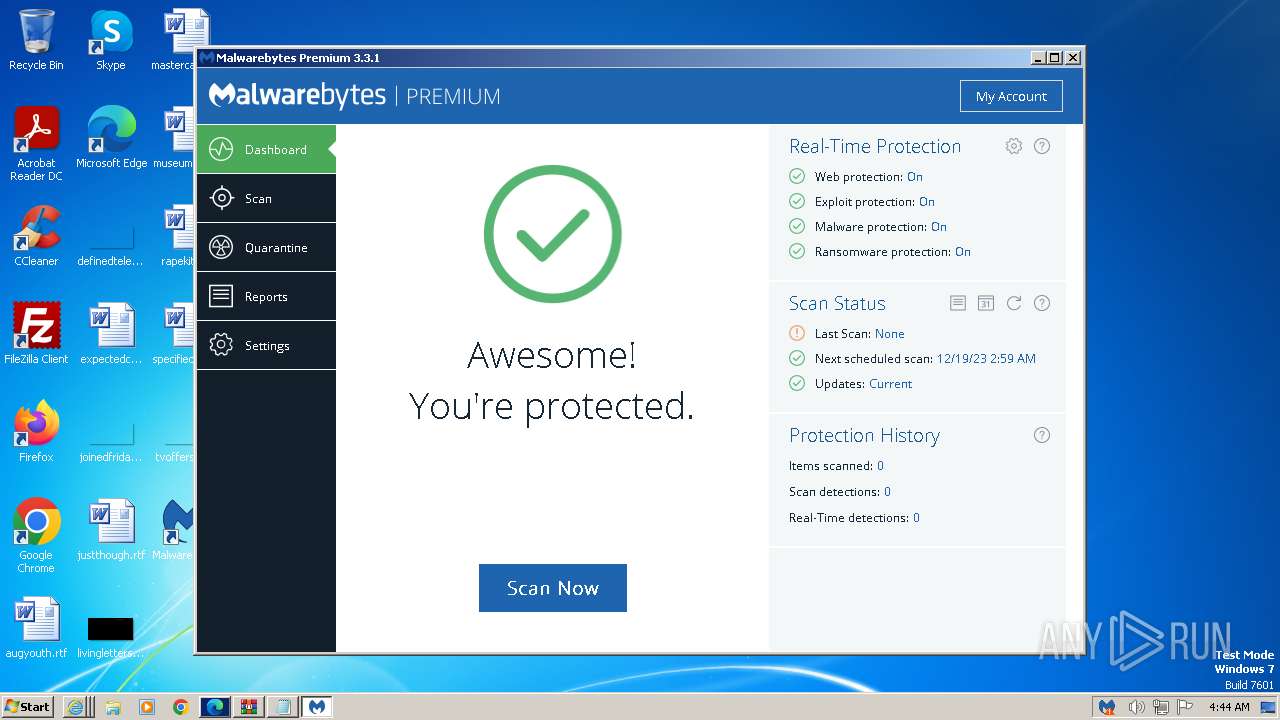The width and height of the screenshot is (1280, 720).
Task: Open expectedc... document on desktop
Action: point(111,334)
